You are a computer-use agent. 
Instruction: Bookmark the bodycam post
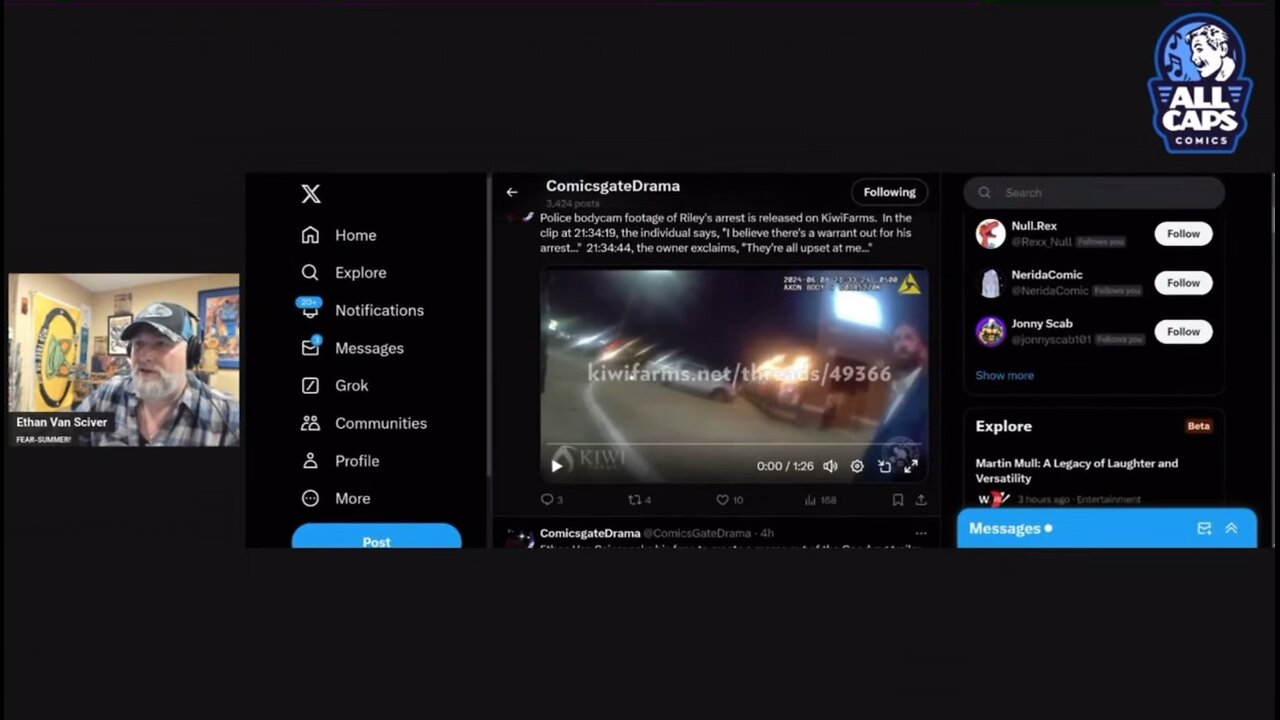(897, 499)
